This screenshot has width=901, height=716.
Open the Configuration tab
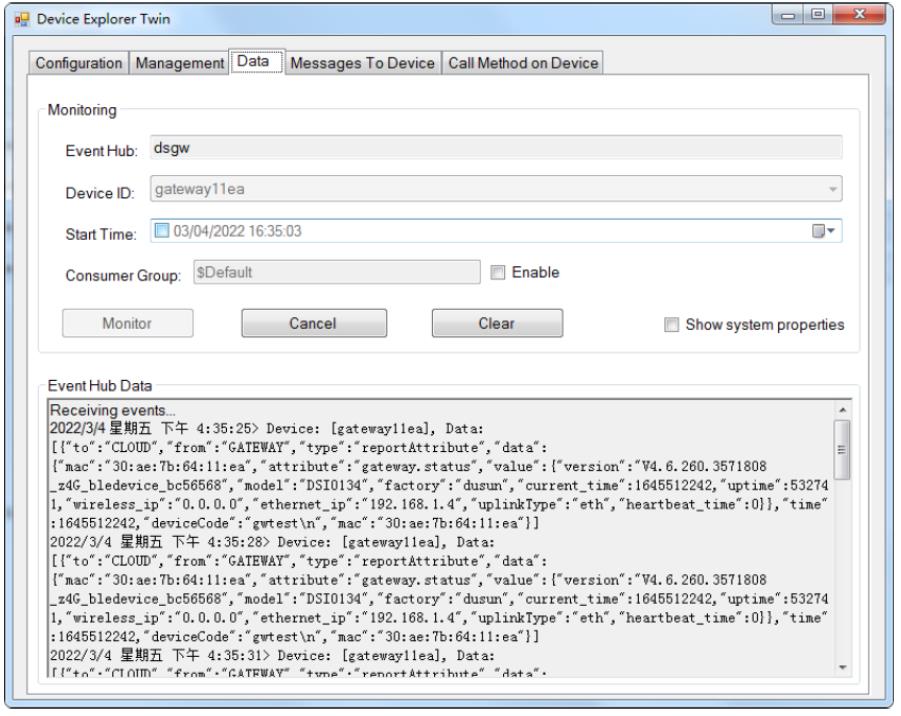[x=79, y=63]
